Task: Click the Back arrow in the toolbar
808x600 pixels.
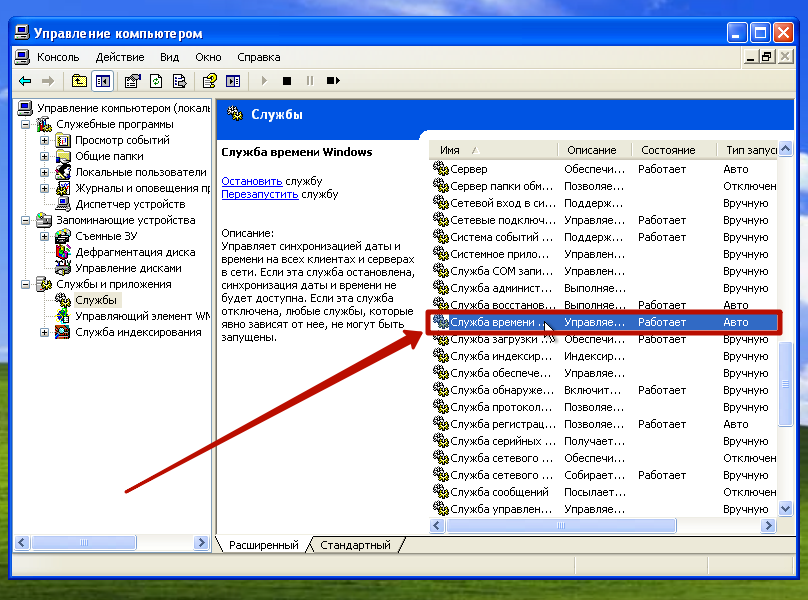Action: point(25,81)
